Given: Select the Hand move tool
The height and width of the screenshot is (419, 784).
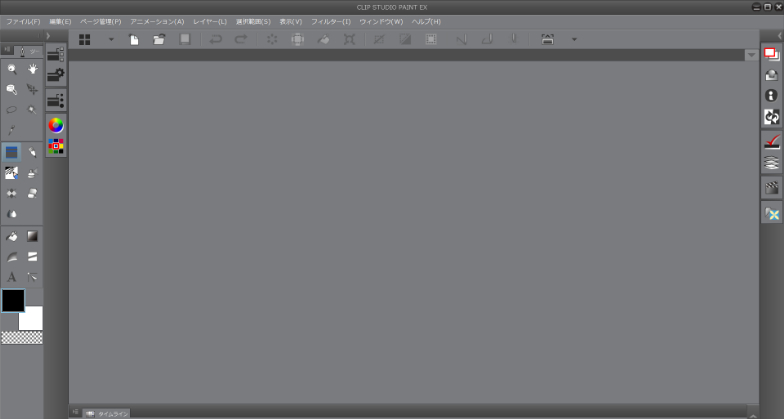Looking at the screenshot, I should point(32,69).
